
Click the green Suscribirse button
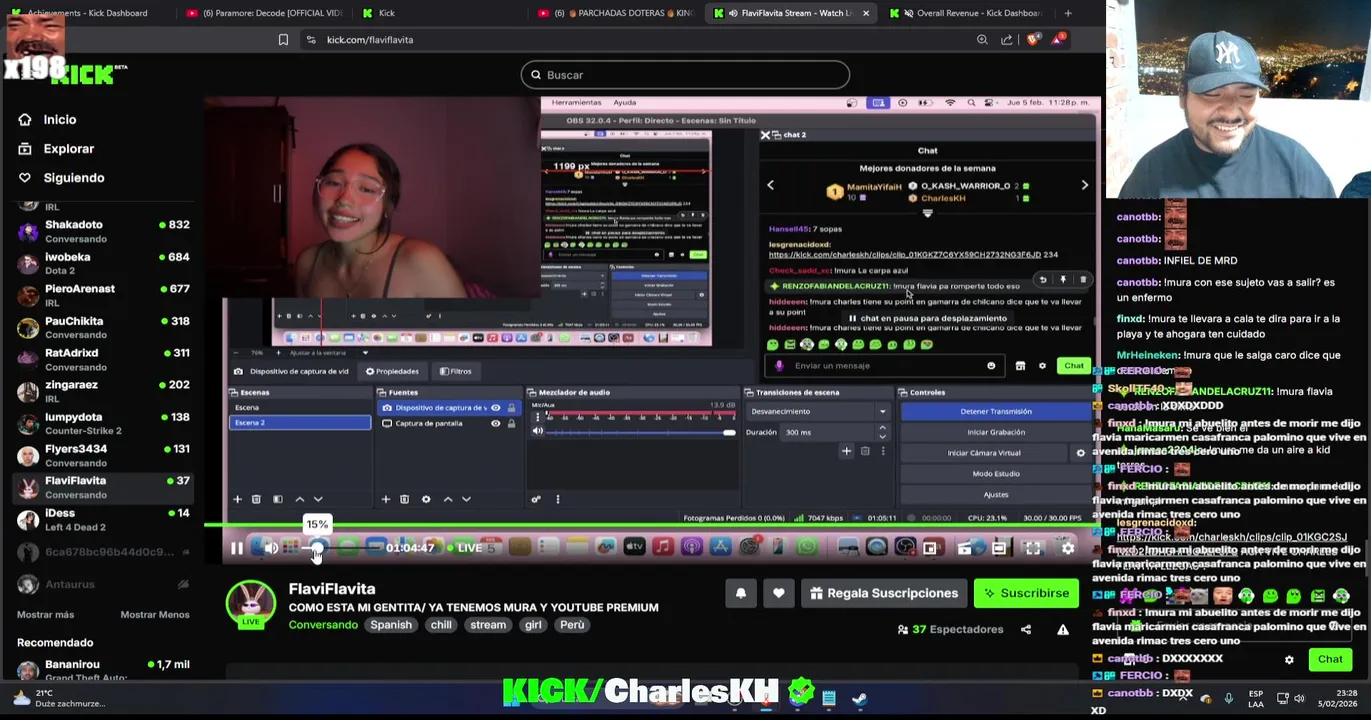[1026, 594]
